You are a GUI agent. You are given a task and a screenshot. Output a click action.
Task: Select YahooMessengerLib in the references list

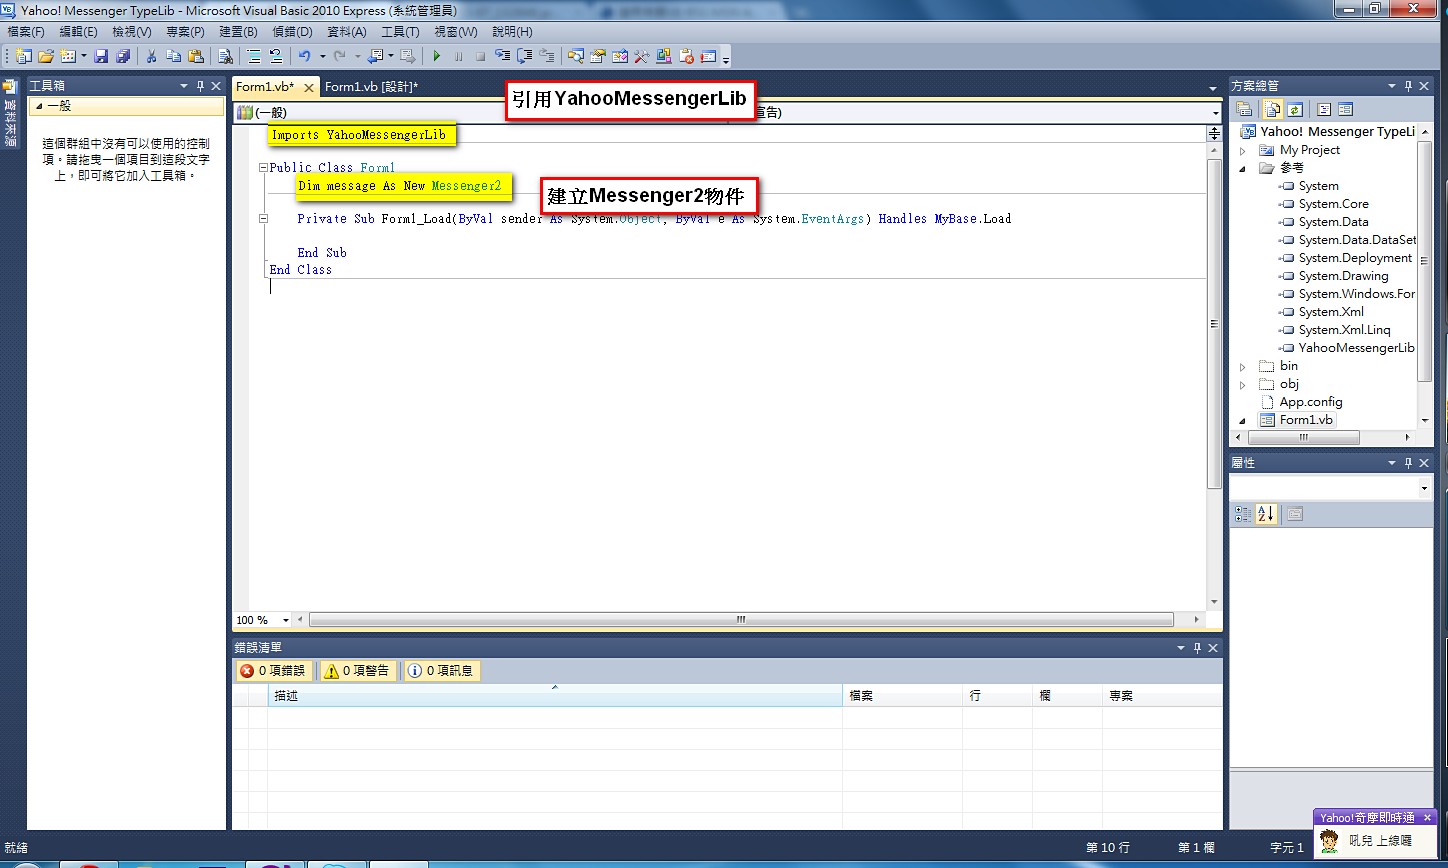coord(1356,348)
